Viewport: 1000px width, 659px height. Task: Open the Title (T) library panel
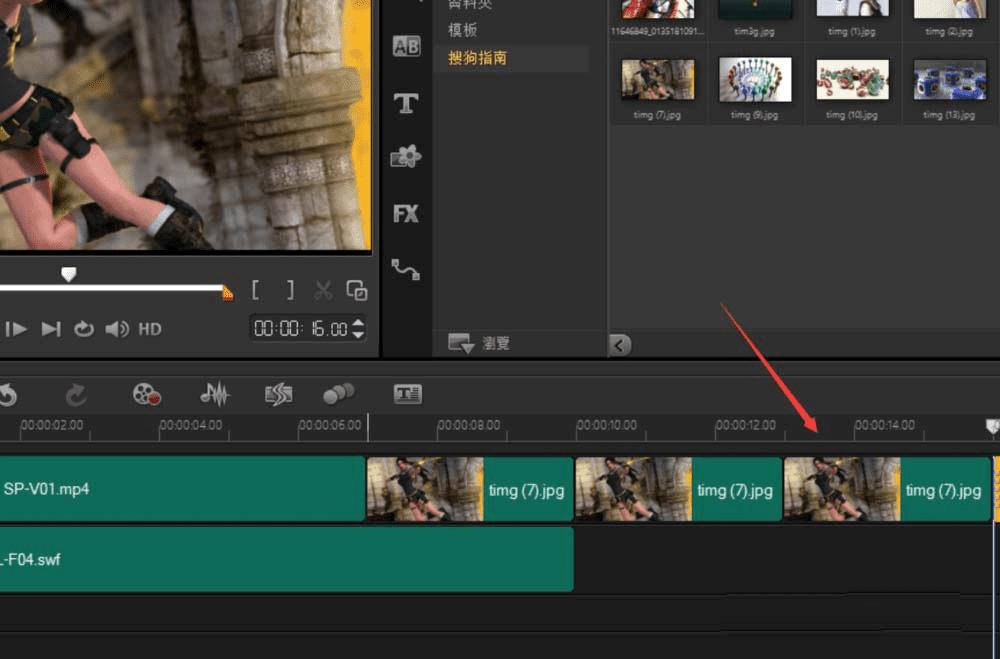[406, 103]
